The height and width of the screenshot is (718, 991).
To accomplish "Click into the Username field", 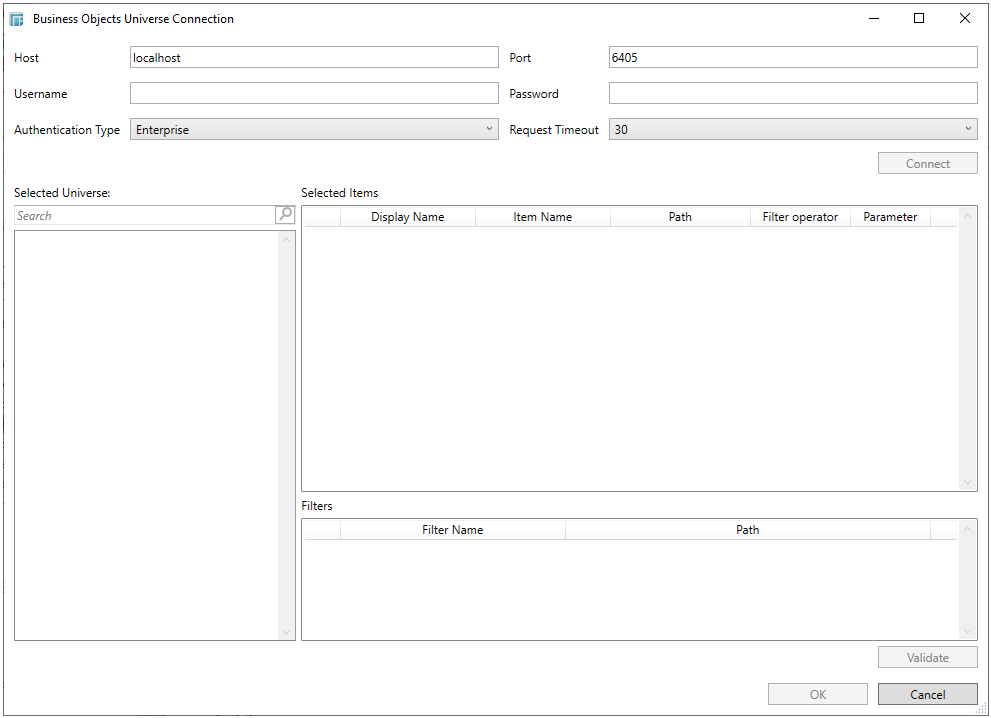I will coord(314,94).
